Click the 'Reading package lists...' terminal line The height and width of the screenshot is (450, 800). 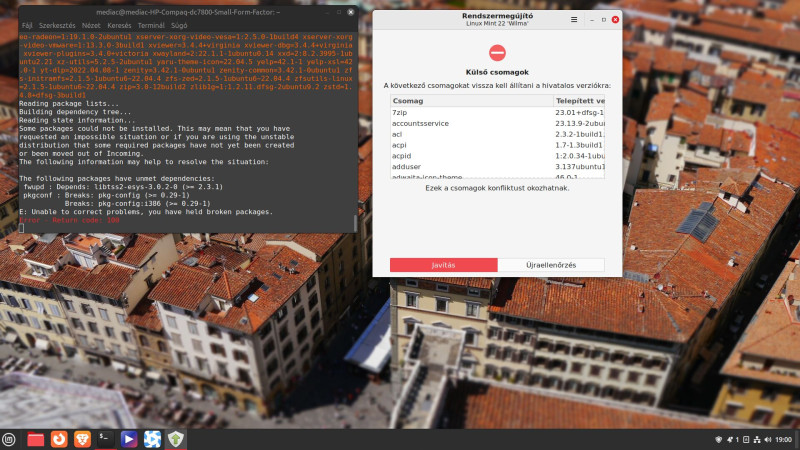coord(69,104)
